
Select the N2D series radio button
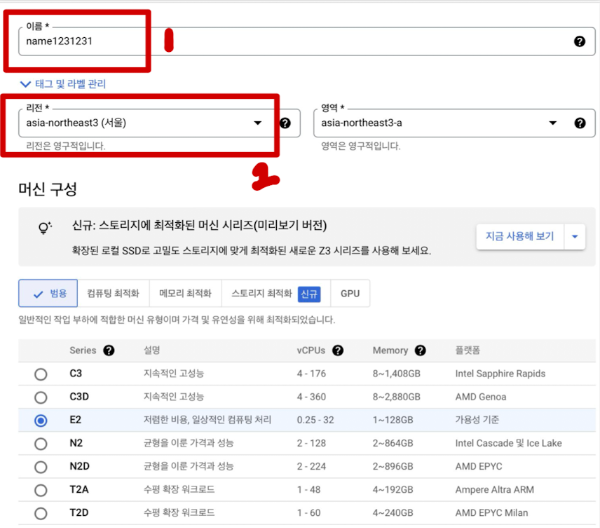click(41, 467)
